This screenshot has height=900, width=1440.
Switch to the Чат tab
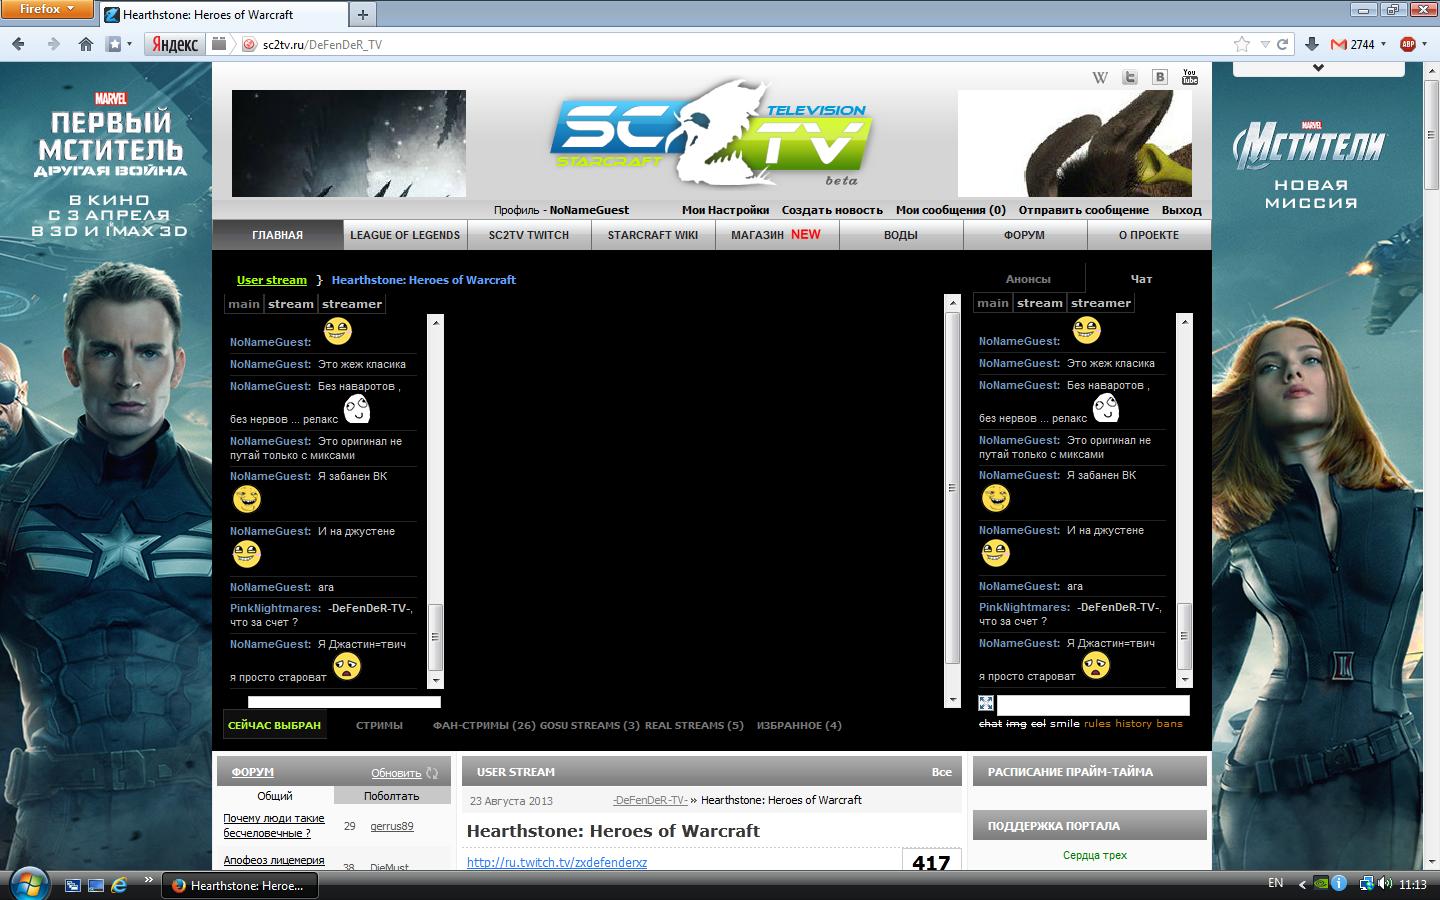click(1141, 279)
